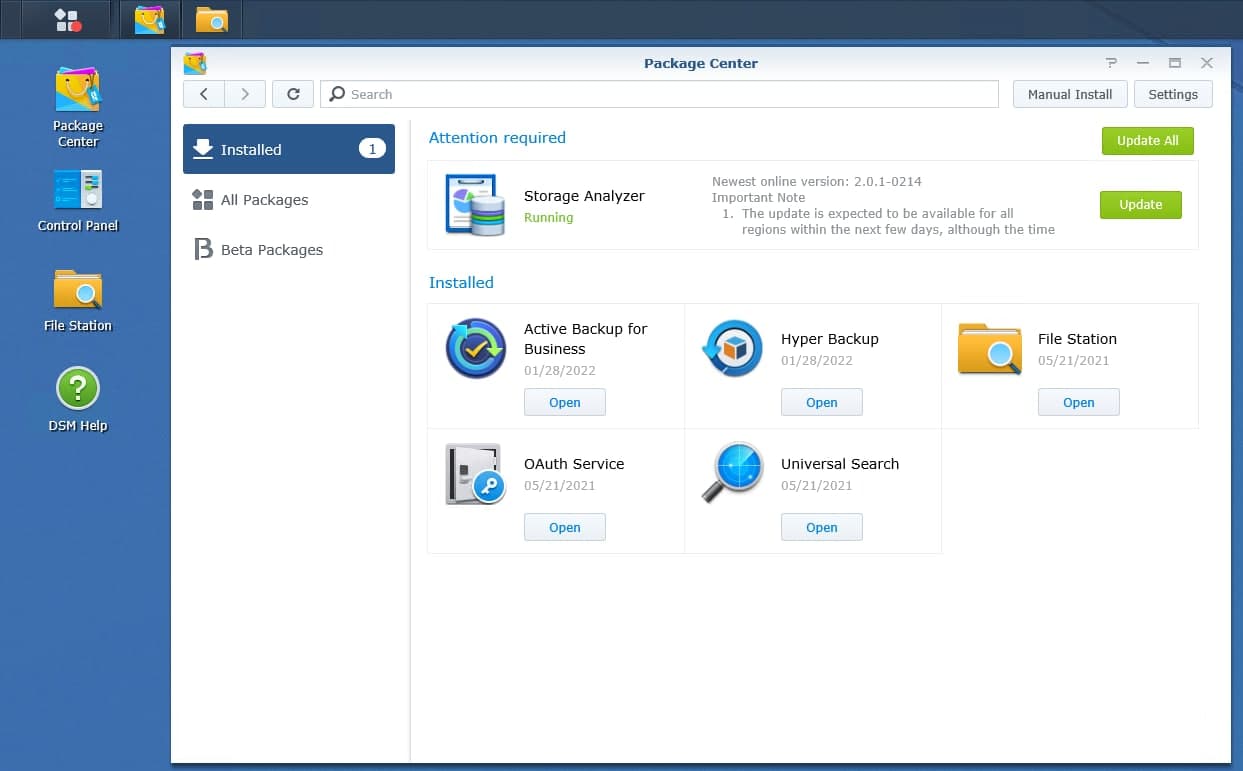Viewport: 1243px width, 771px height.
Task: Click the File Station package icon
Action: coord(990,348)
